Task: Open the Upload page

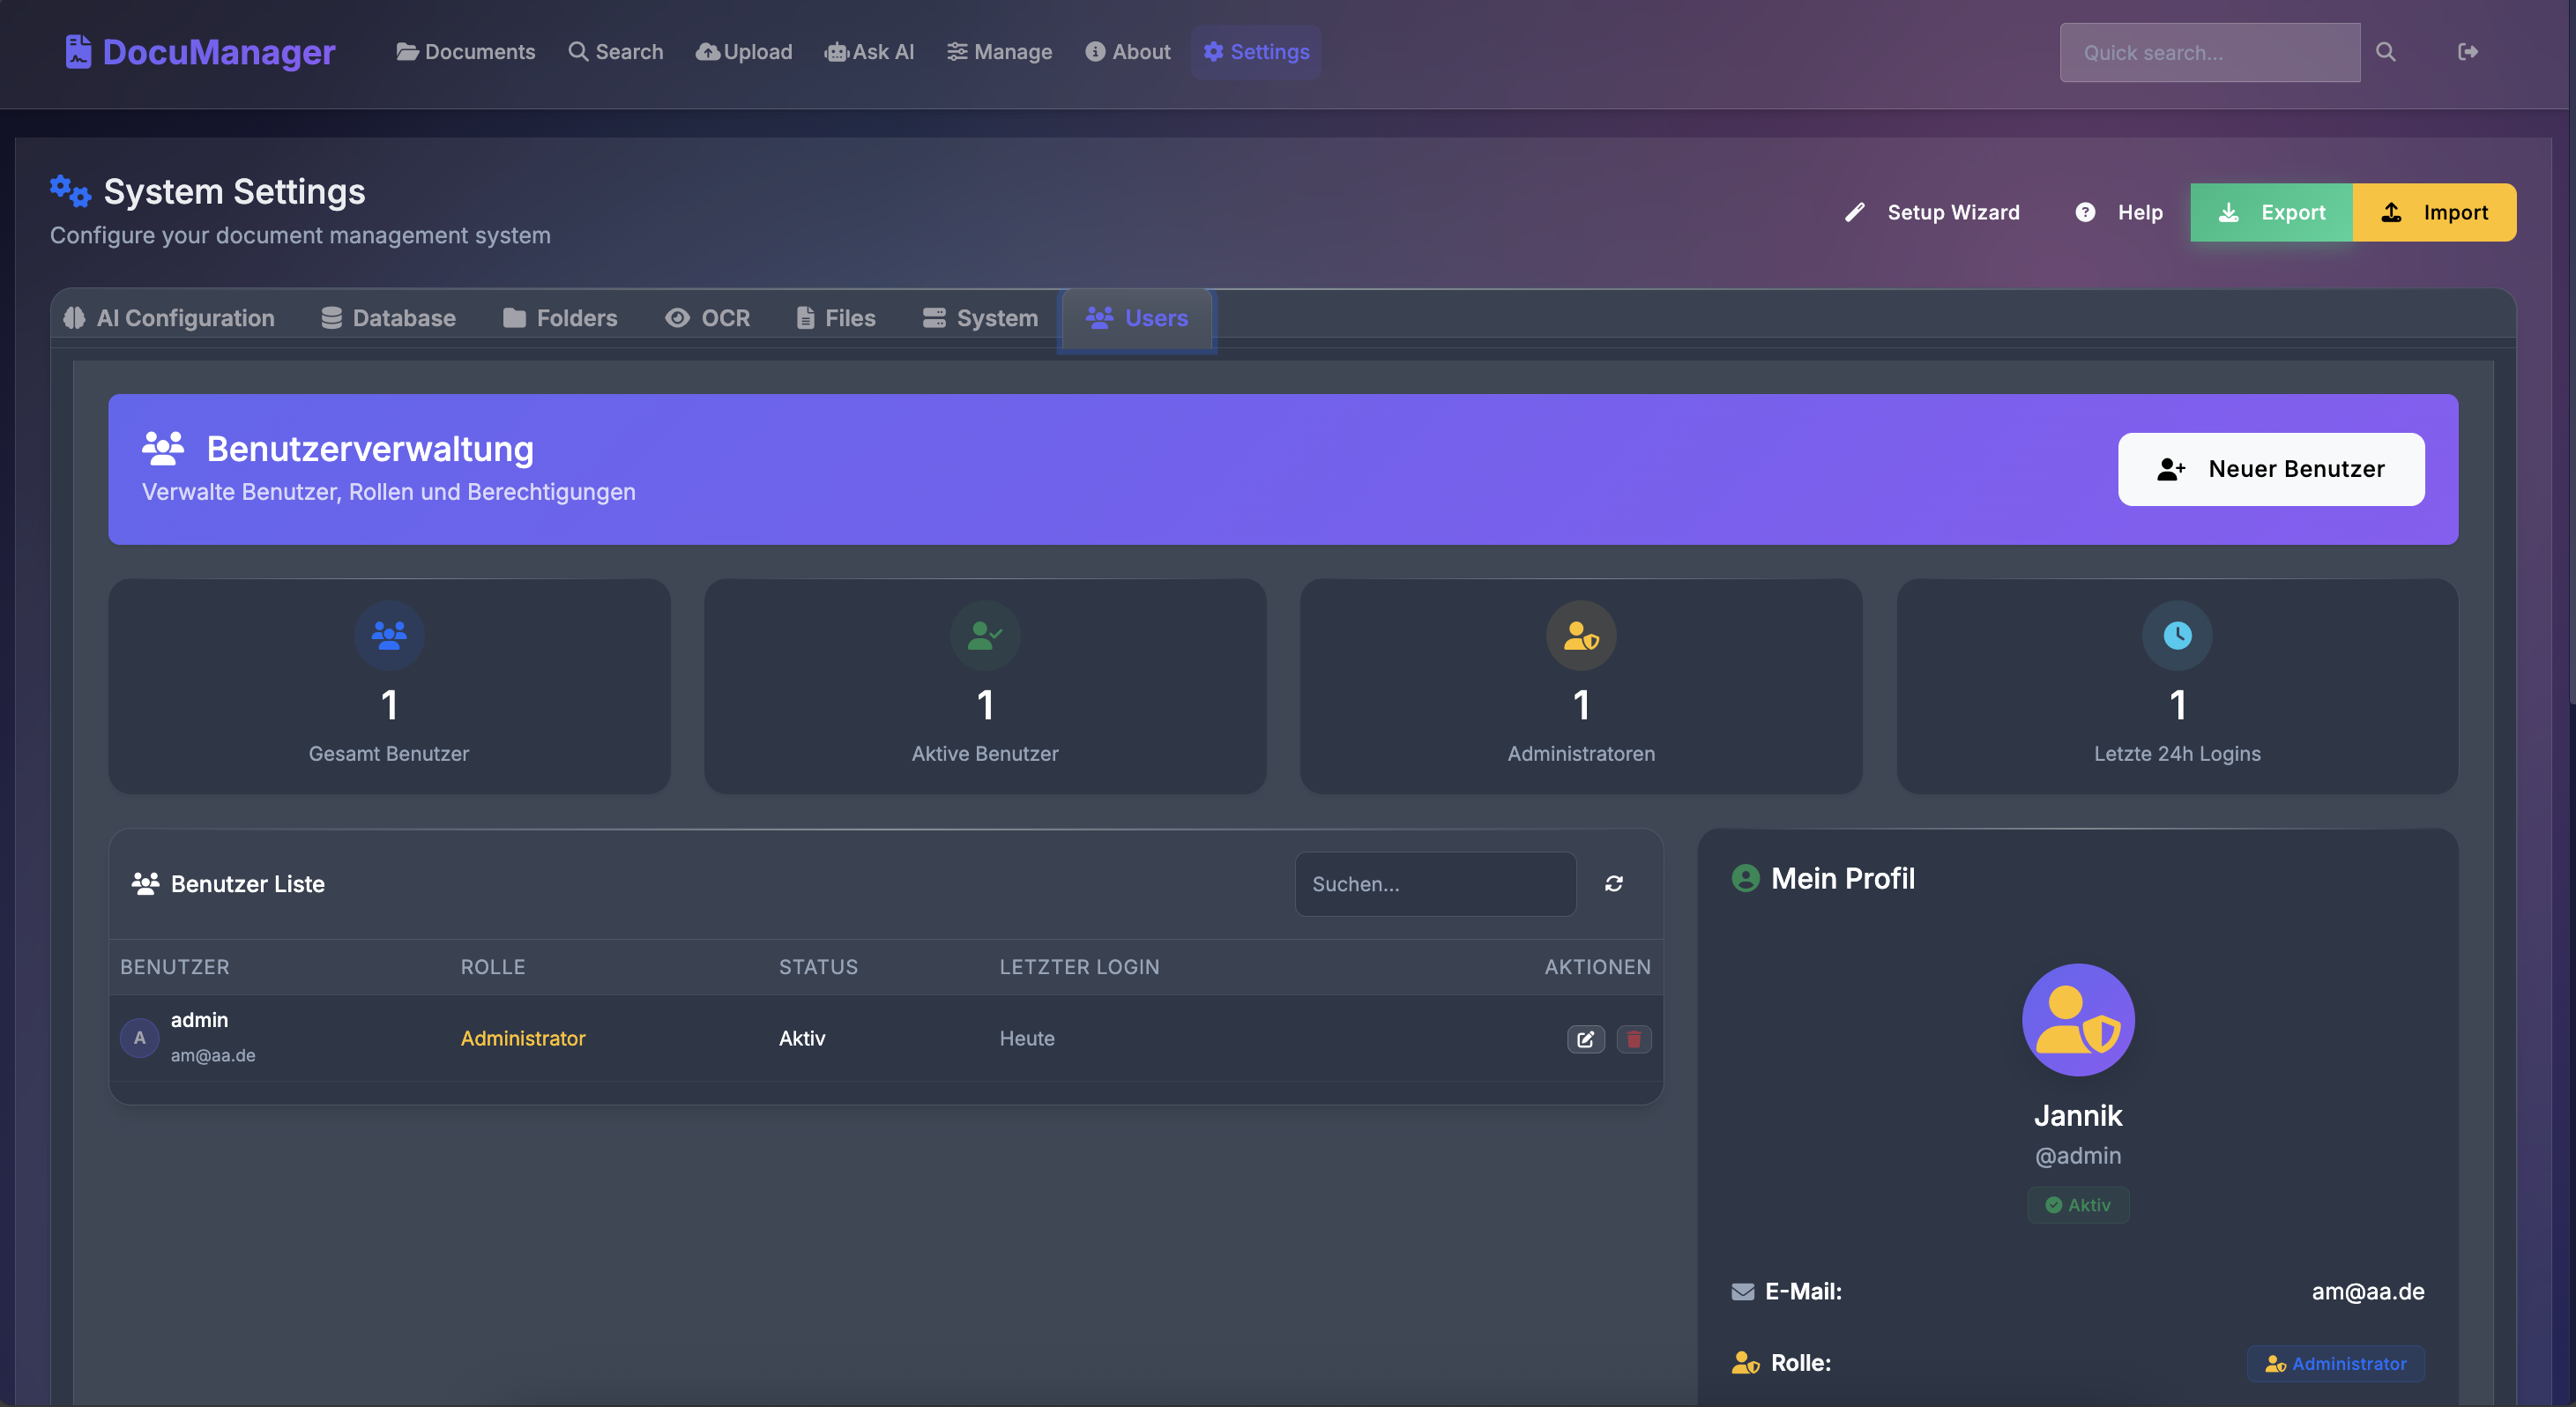Action: pos(744,52)
